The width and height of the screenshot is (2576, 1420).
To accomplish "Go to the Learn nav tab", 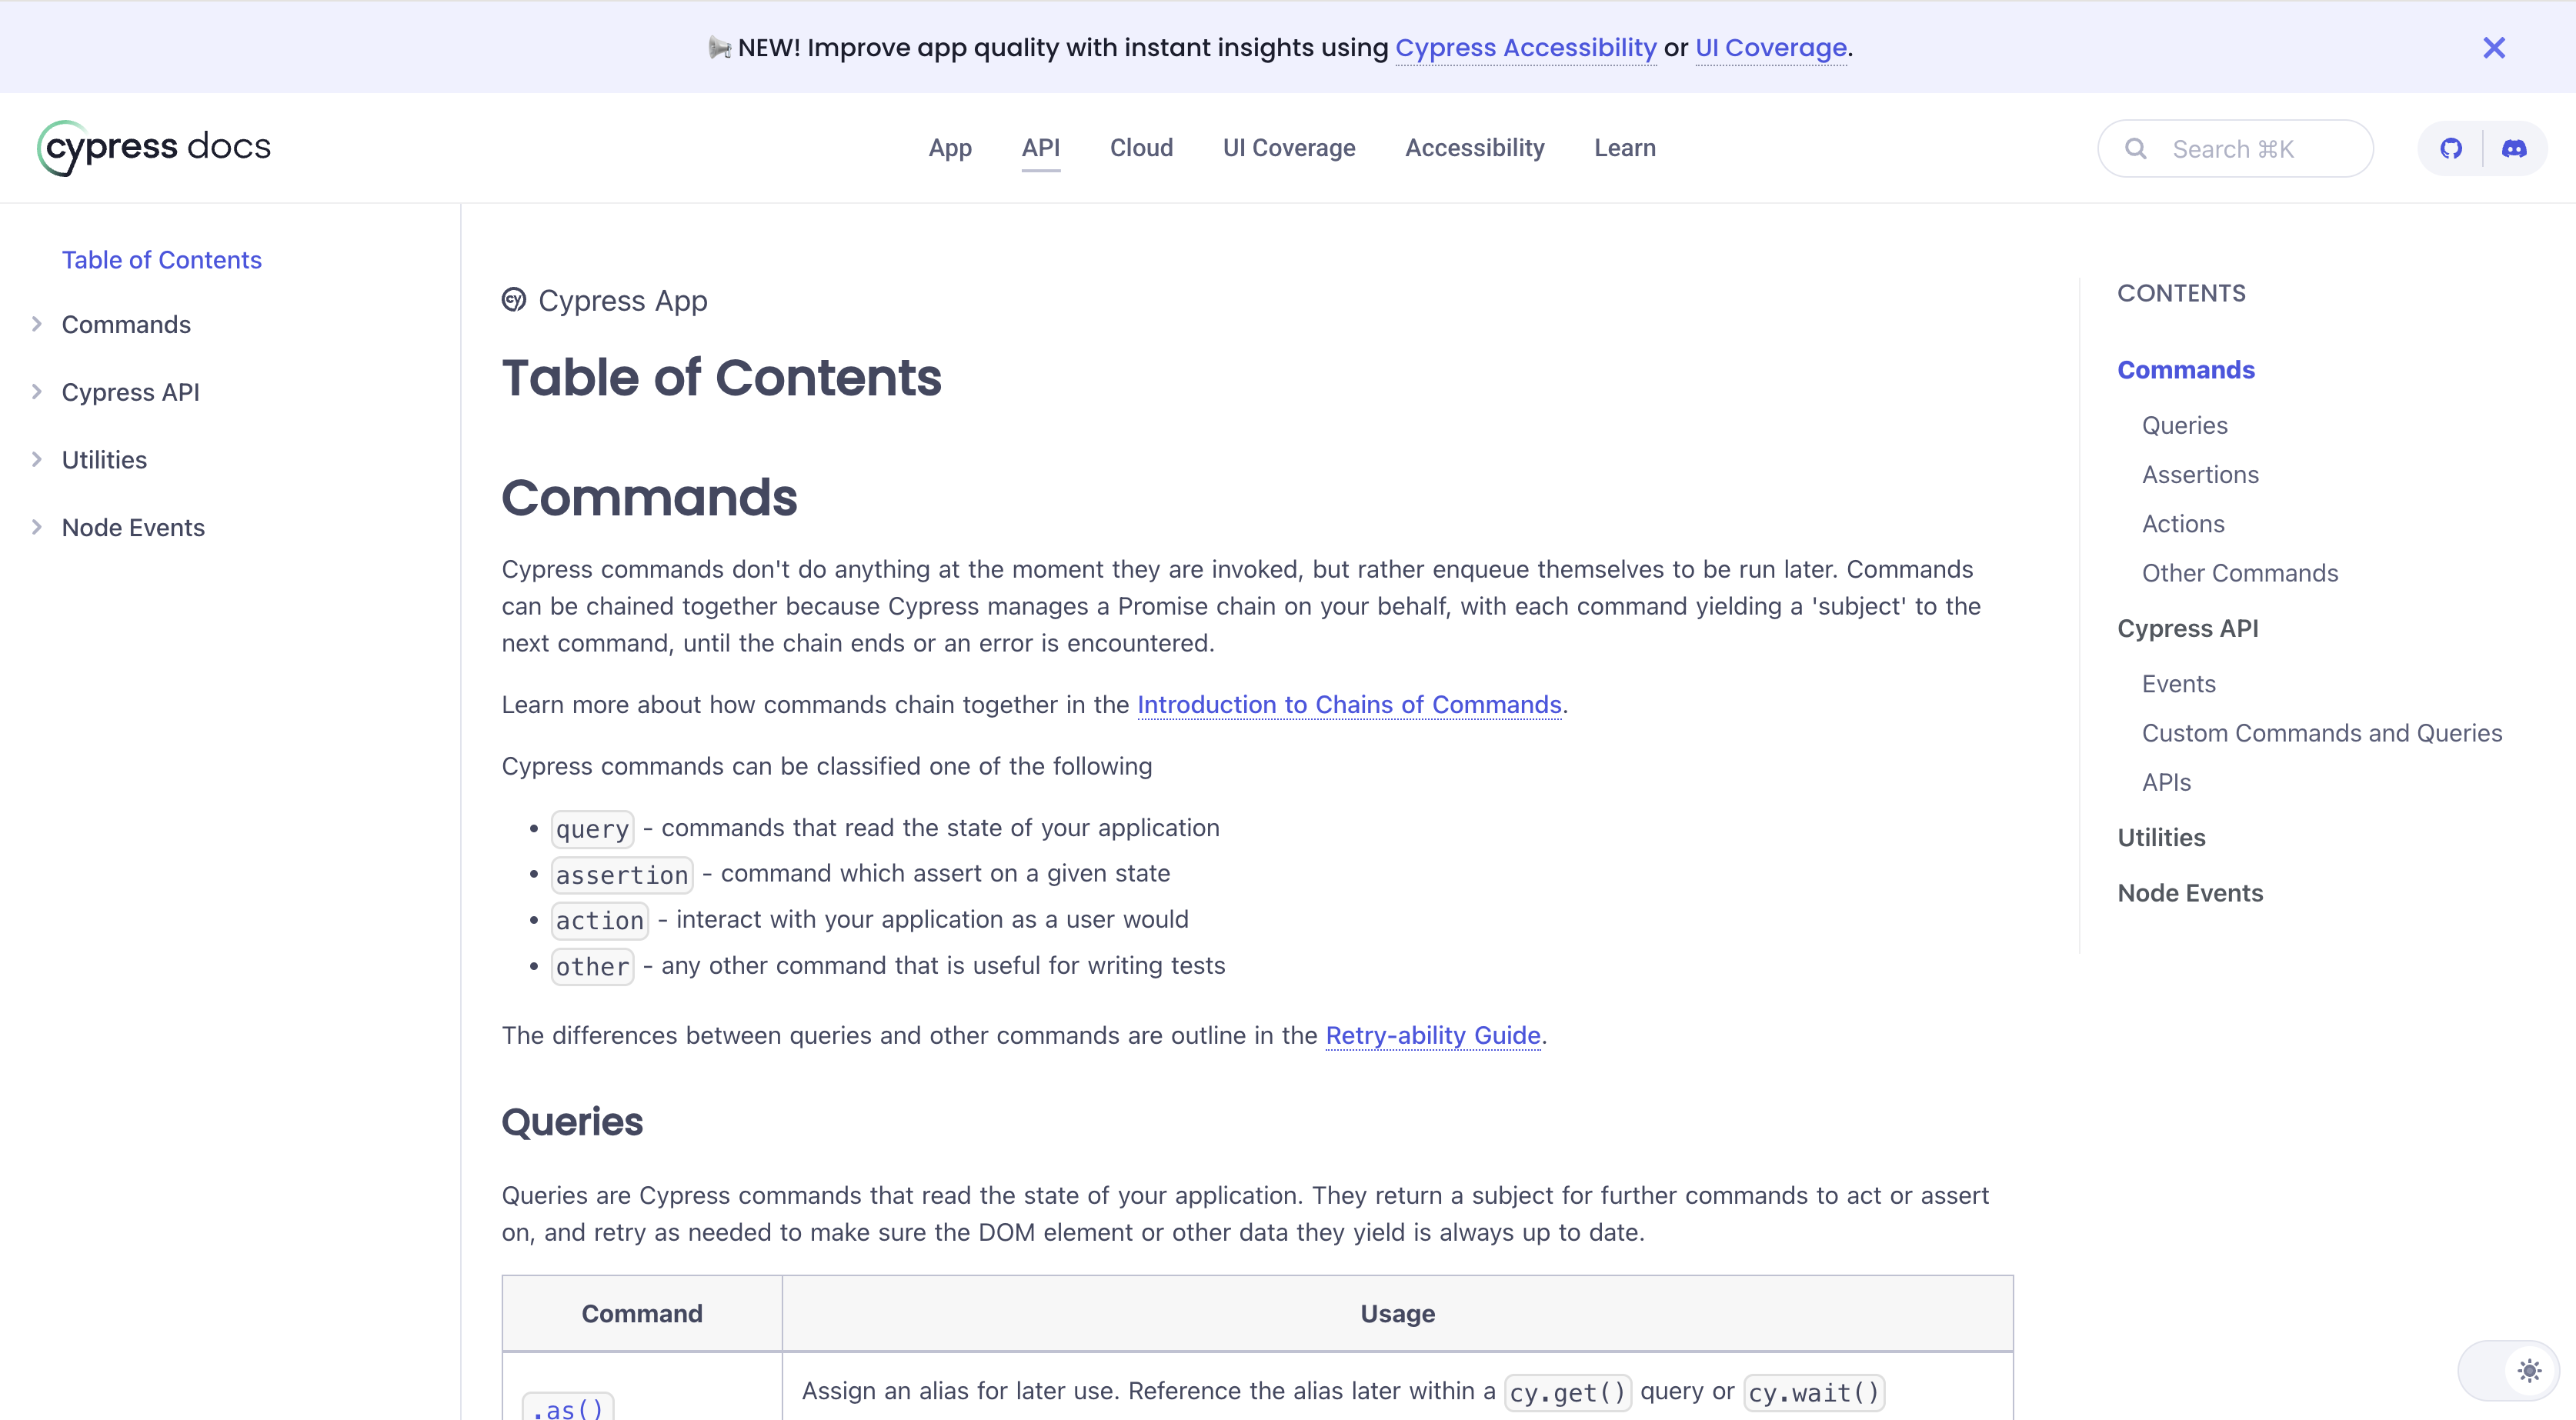I will [x=1624, y=148].
